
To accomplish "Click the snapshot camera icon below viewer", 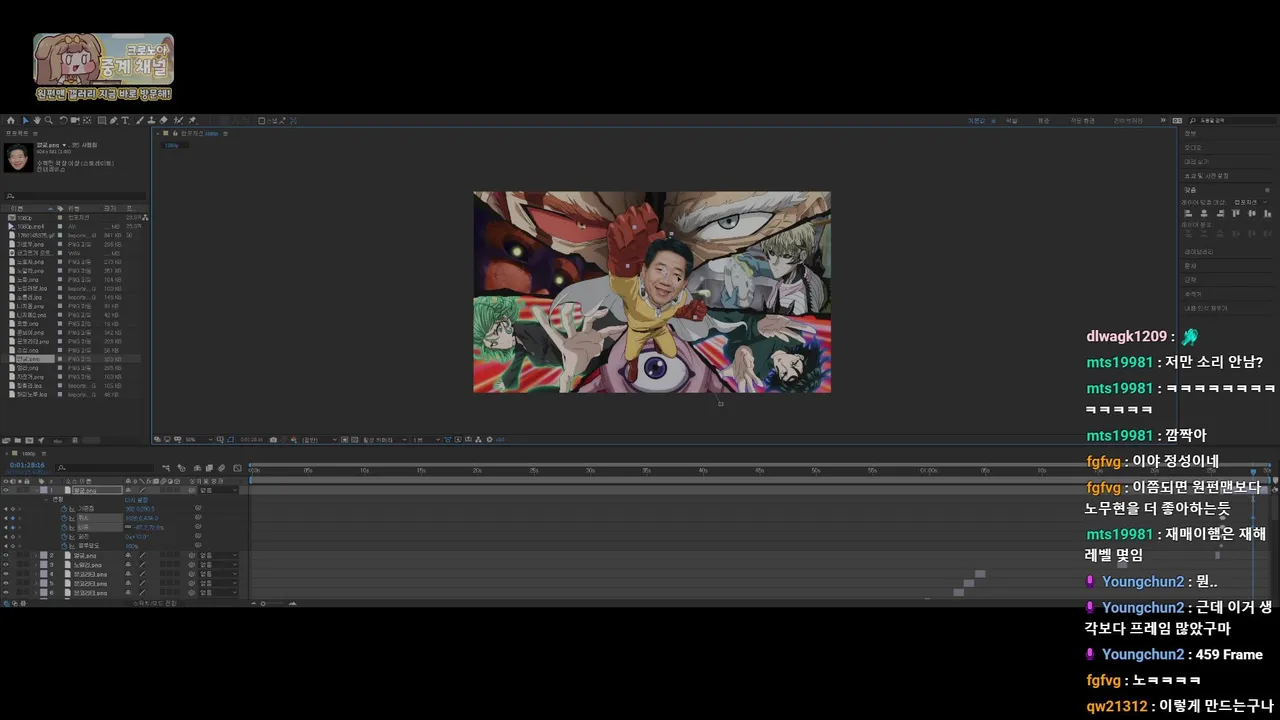I will (x=273, y=438).
